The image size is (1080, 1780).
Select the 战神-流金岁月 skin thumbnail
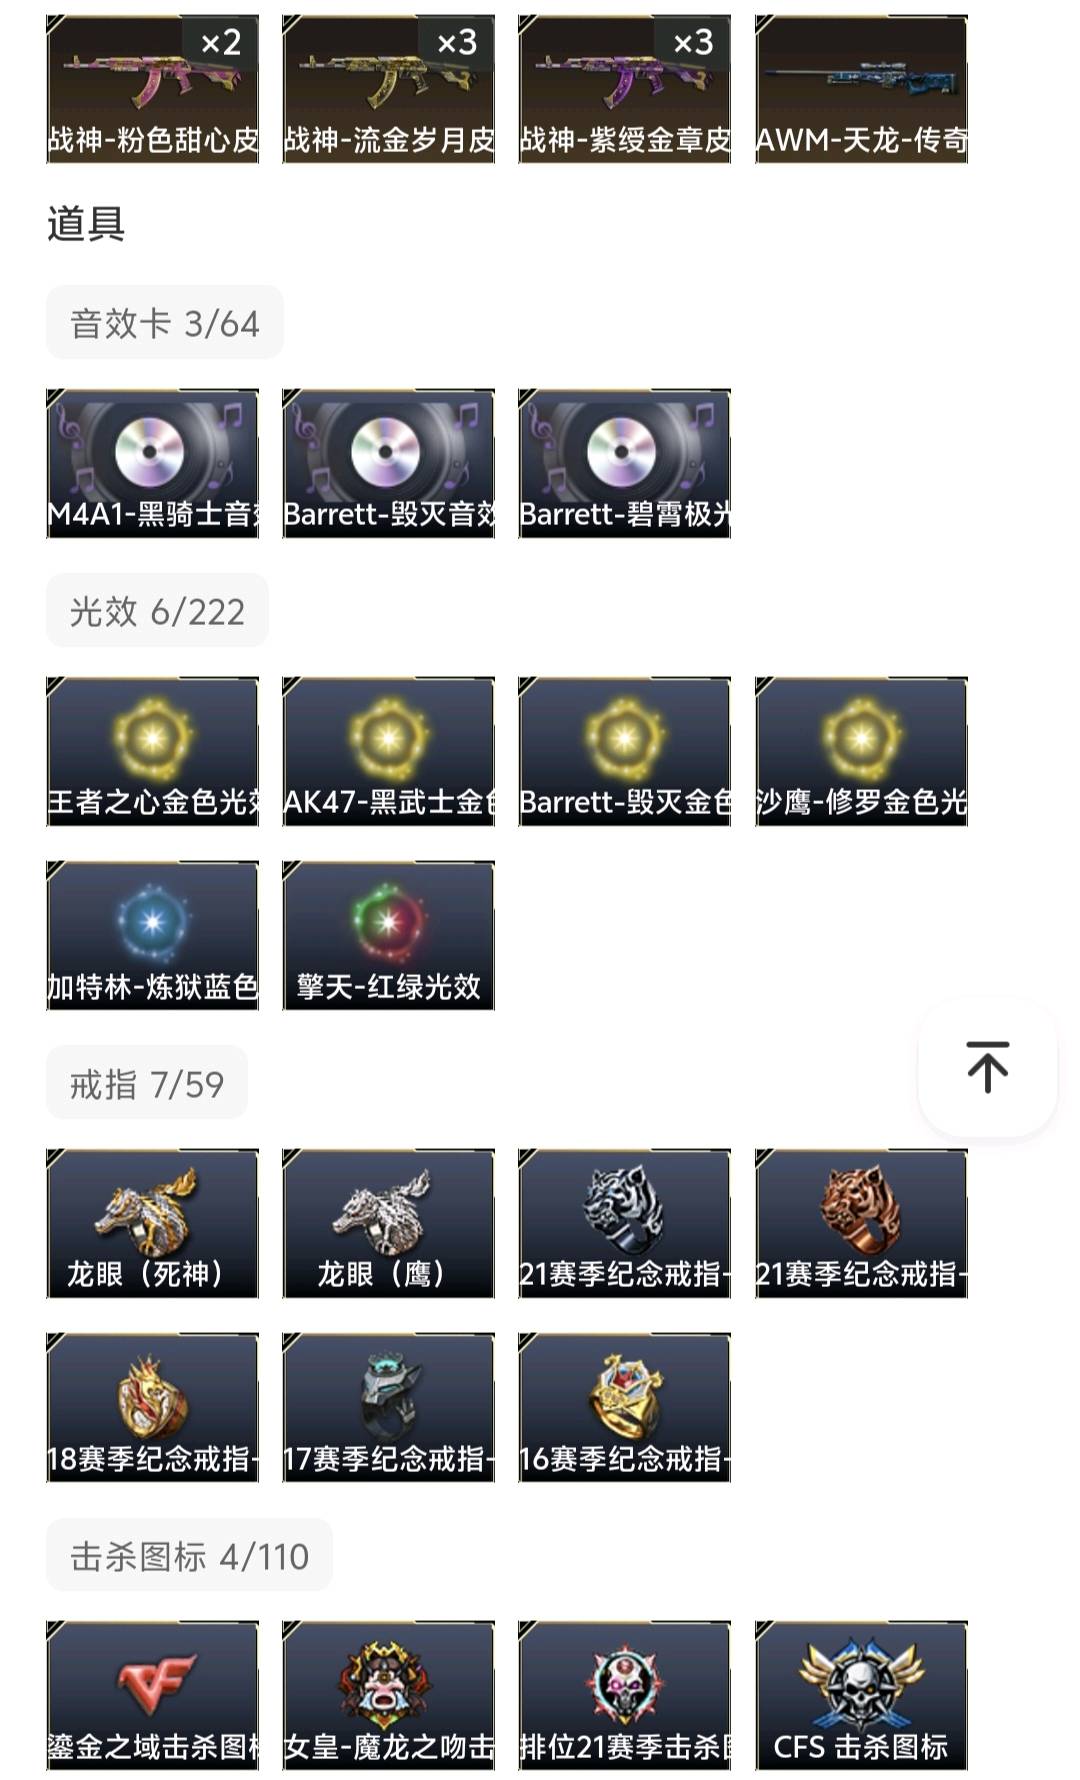click(388, 89)
